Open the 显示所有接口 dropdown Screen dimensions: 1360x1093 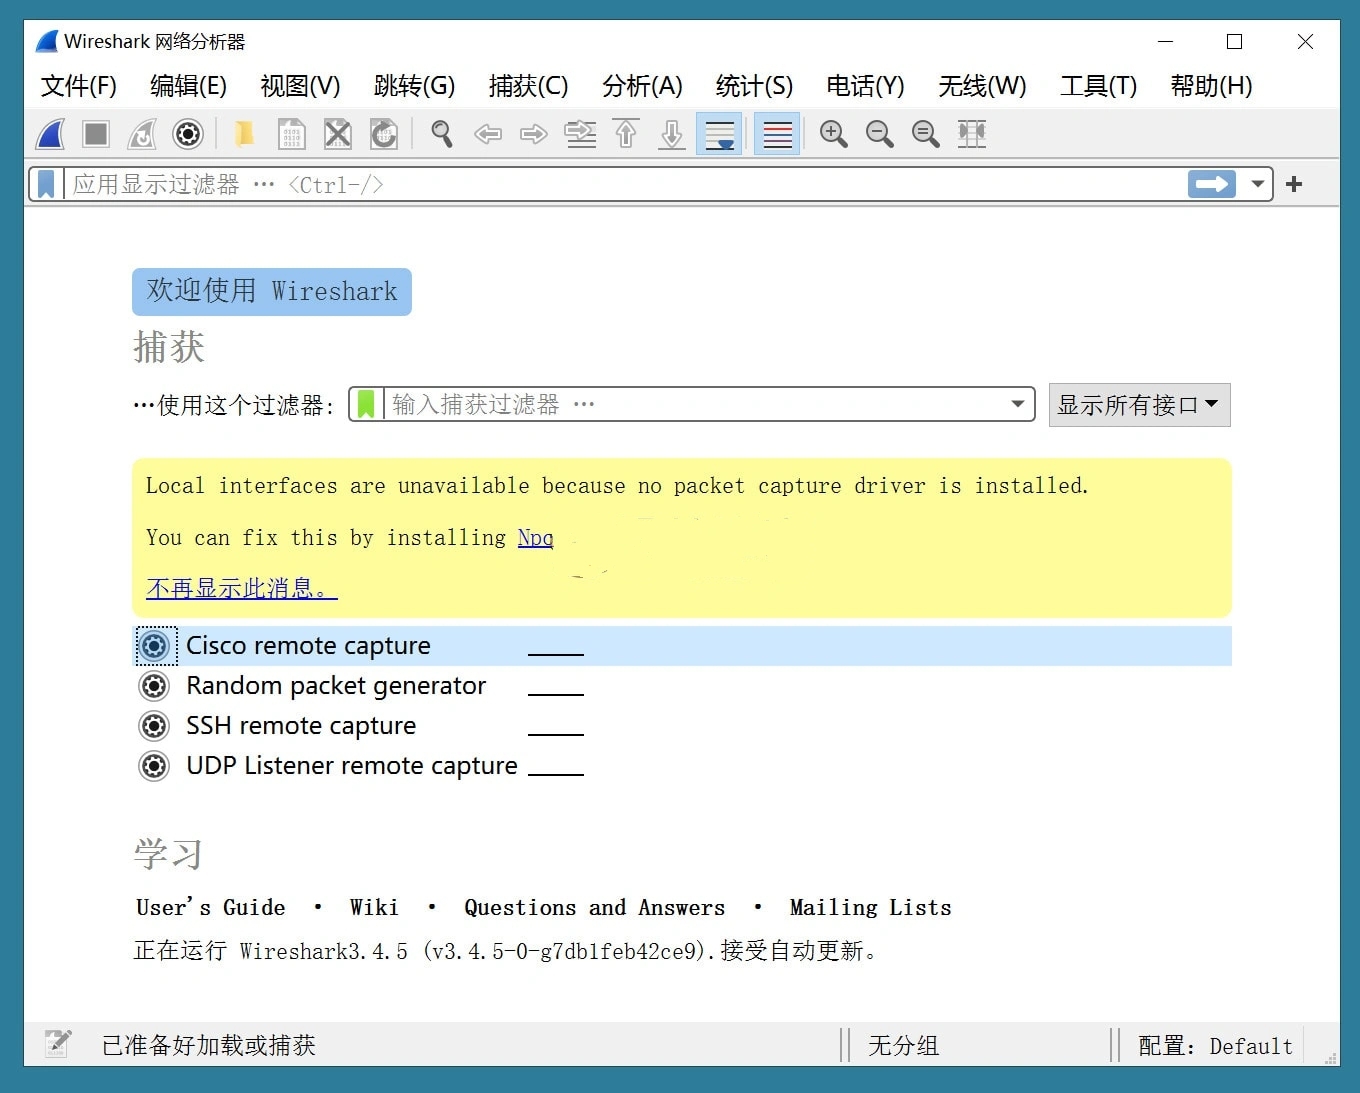[x=1138, y=405]
